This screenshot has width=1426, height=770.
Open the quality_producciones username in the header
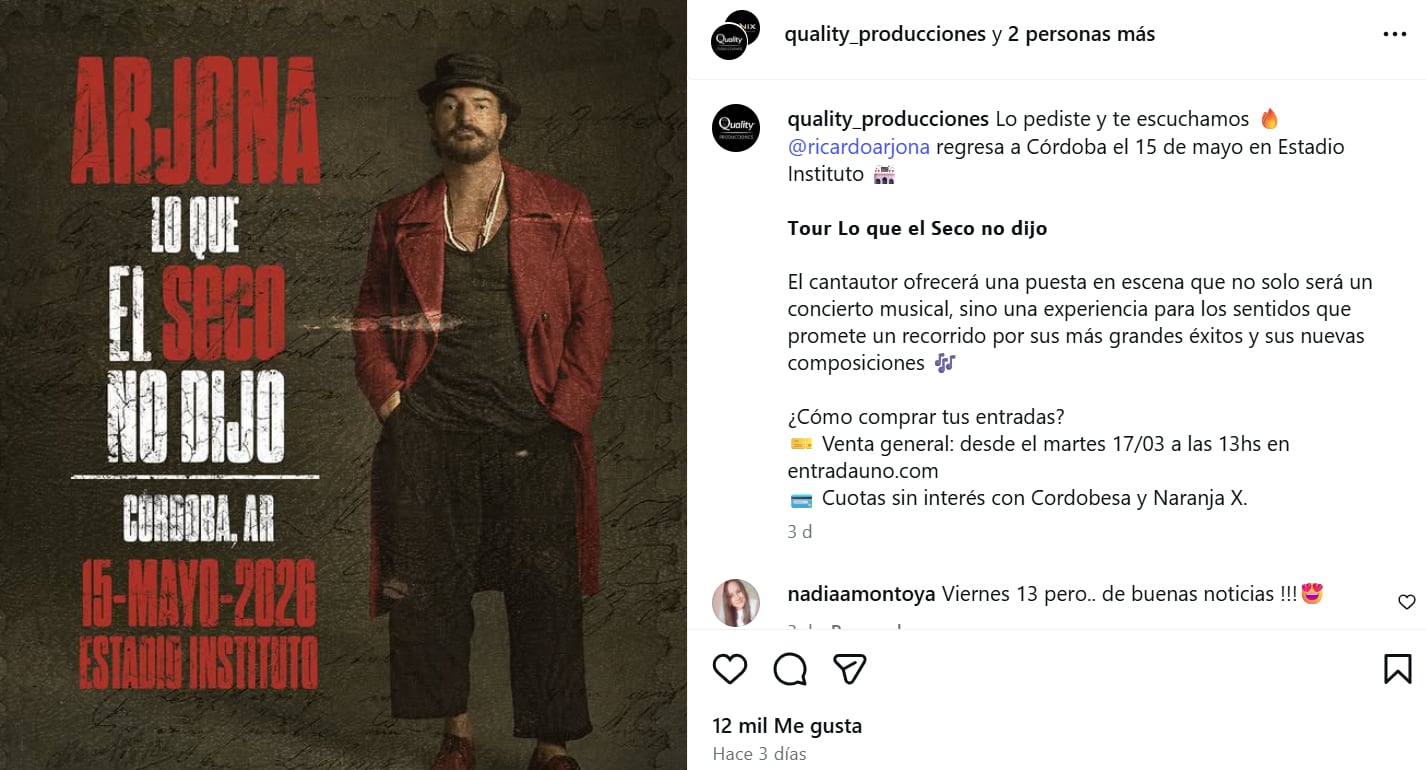(x=886, y=33)
